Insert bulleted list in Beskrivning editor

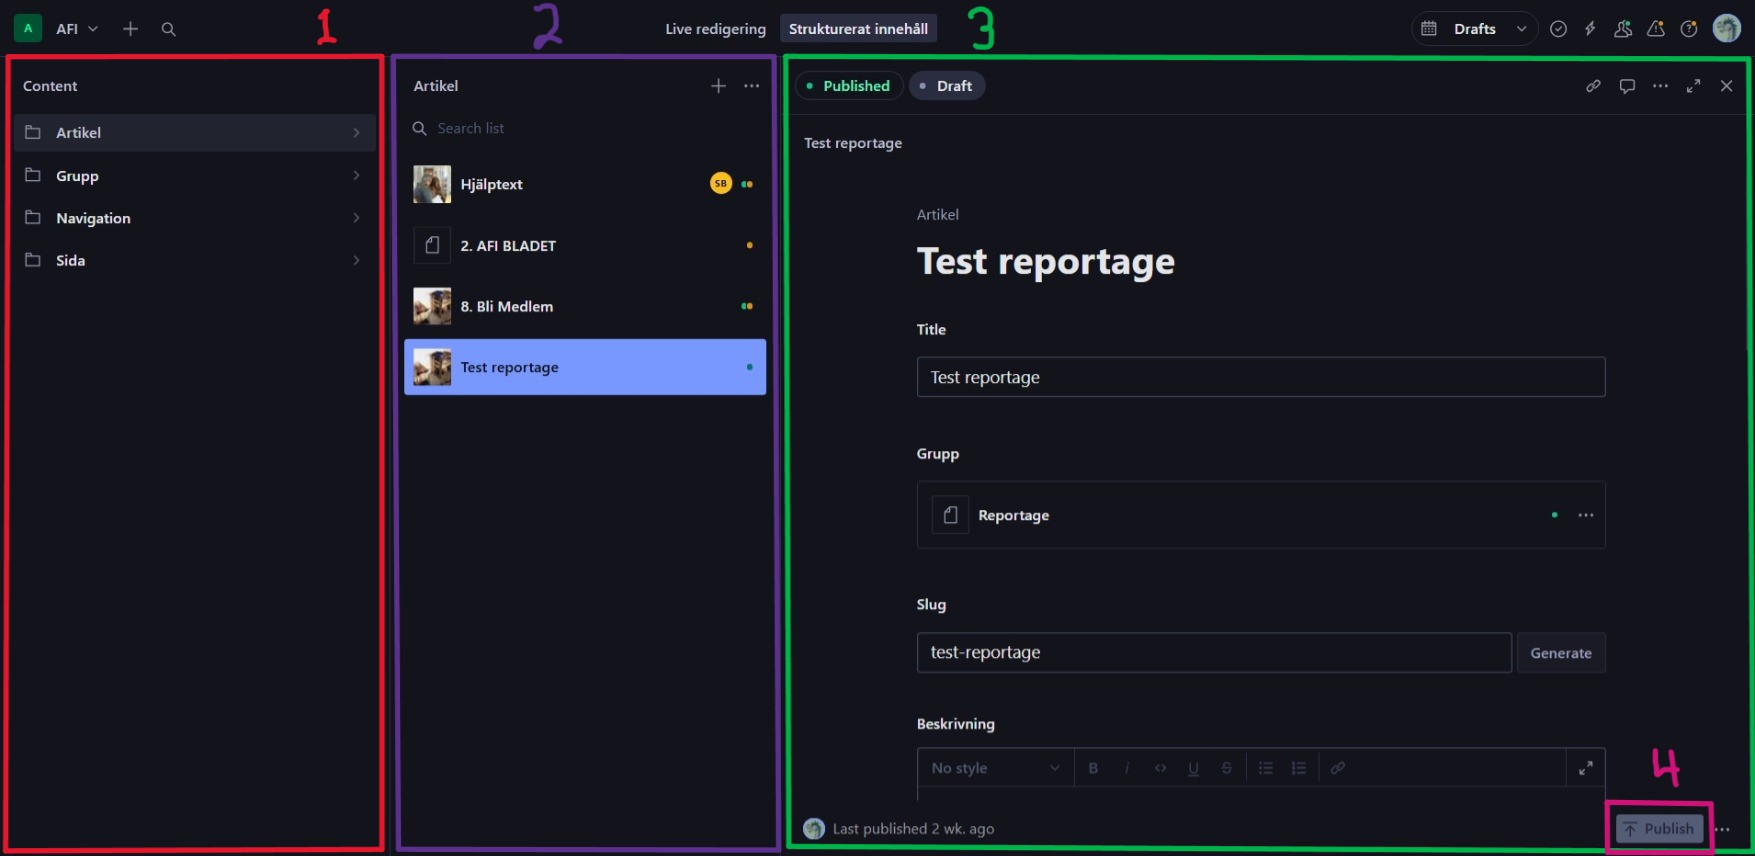[x=1265, y=768]
